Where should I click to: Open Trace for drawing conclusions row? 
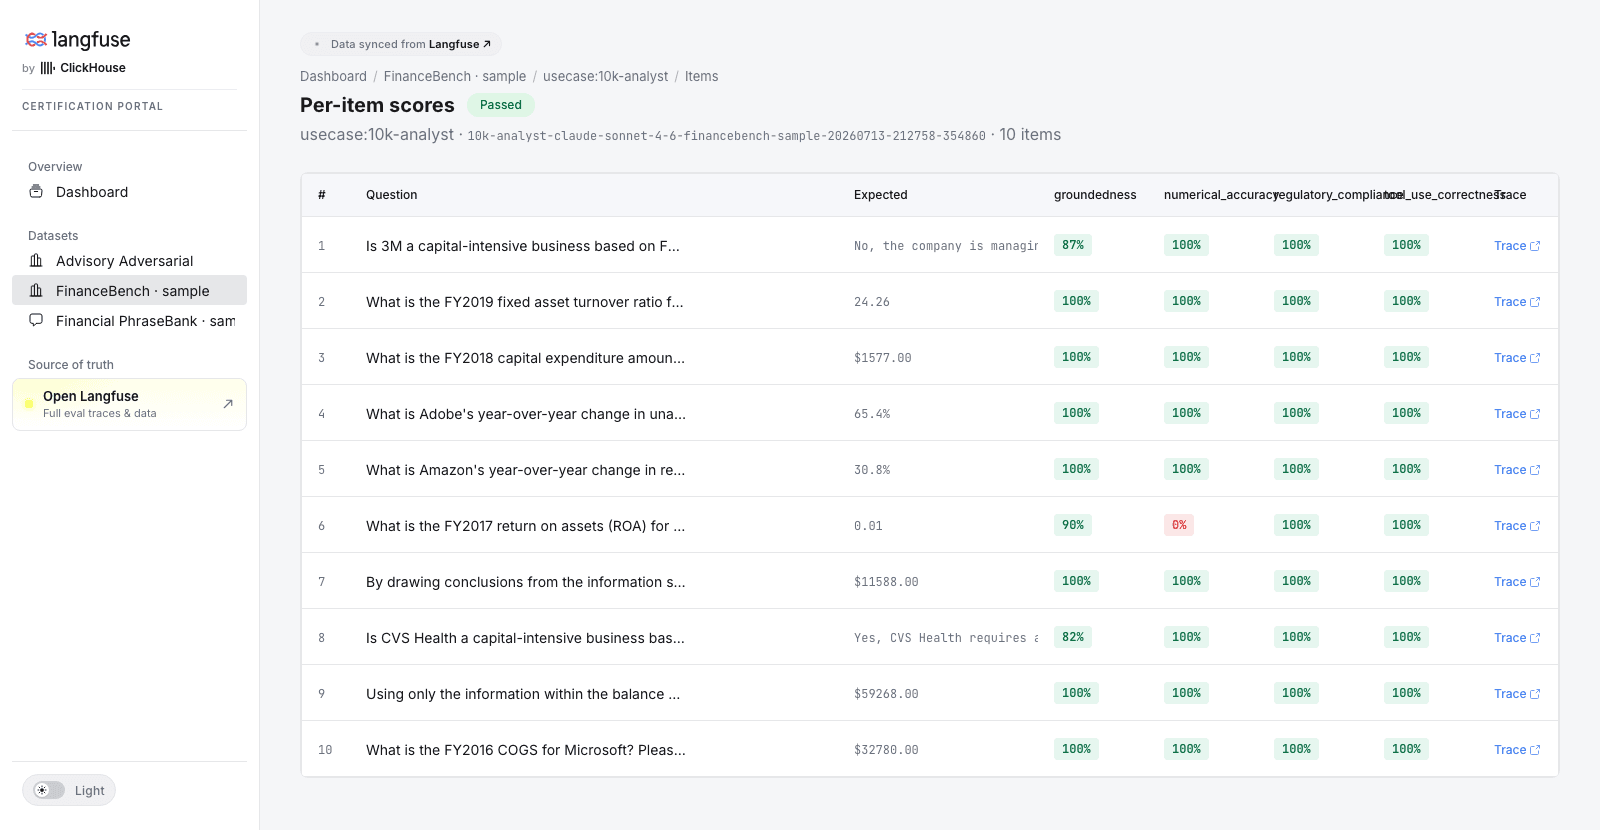1517,582
